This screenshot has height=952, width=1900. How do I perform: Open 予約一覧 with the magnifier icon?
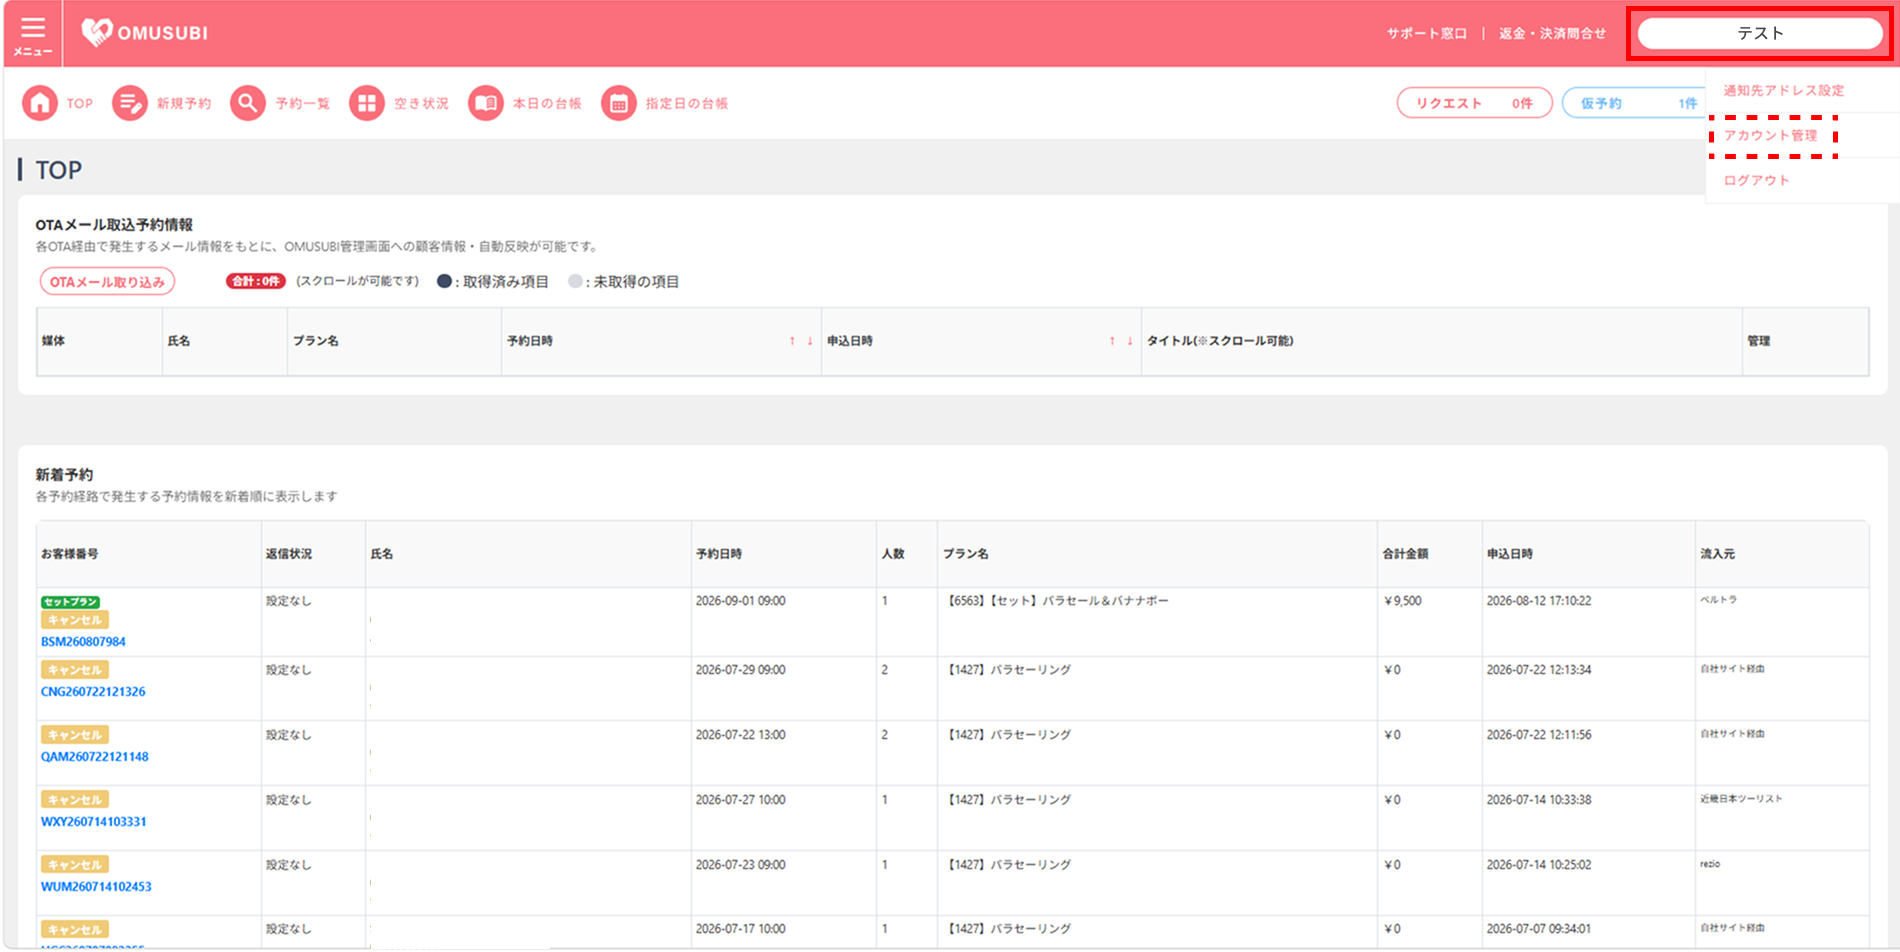(x=248, y=103)
